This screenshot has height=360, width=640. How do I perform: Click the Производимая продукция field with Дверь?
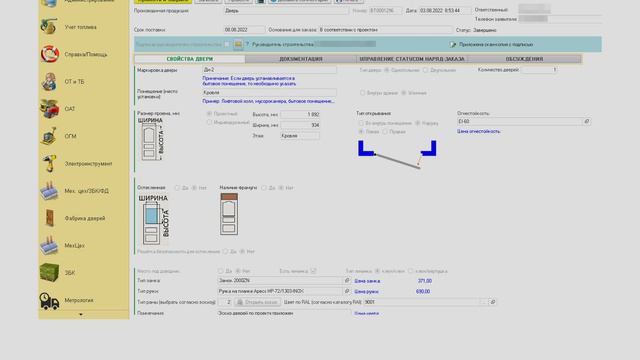point(286,11)
